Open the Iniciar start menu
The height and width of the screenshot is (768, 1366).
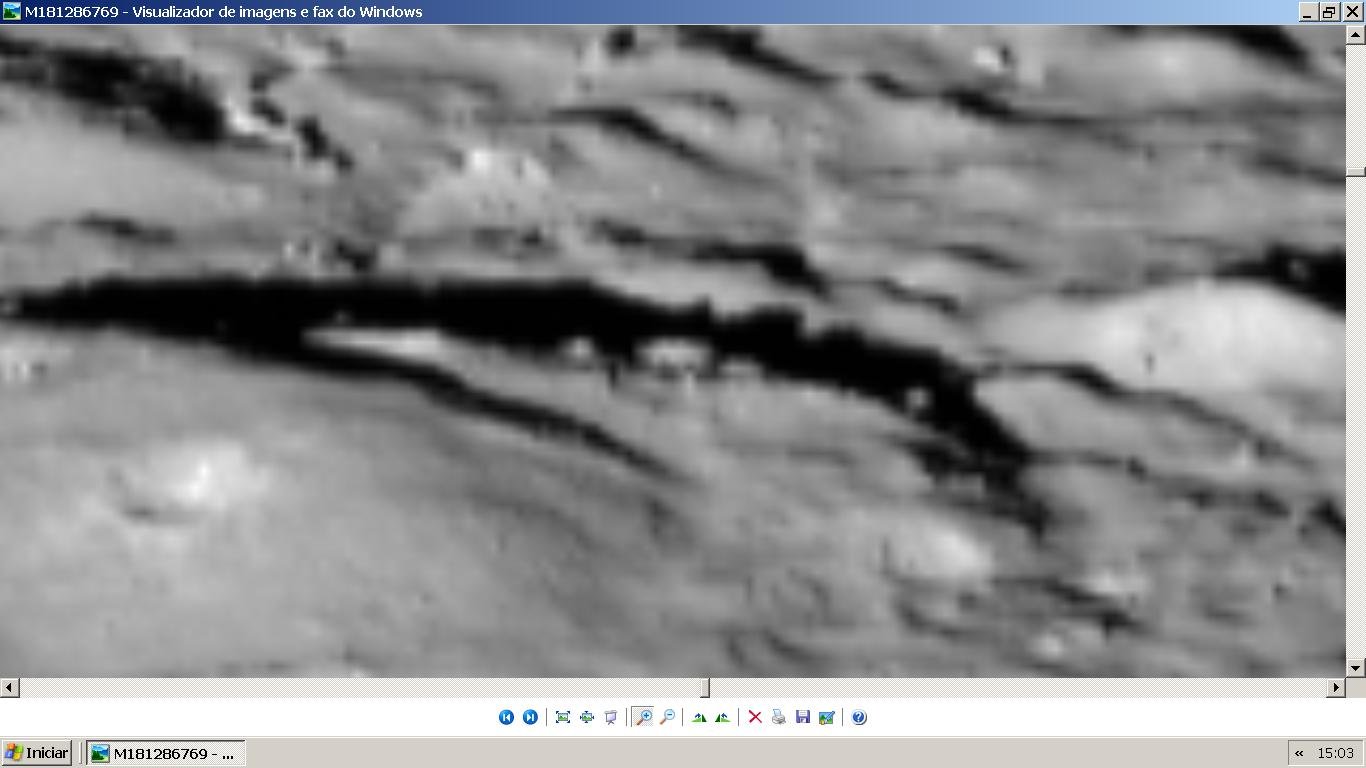click(x=37, y=753)
